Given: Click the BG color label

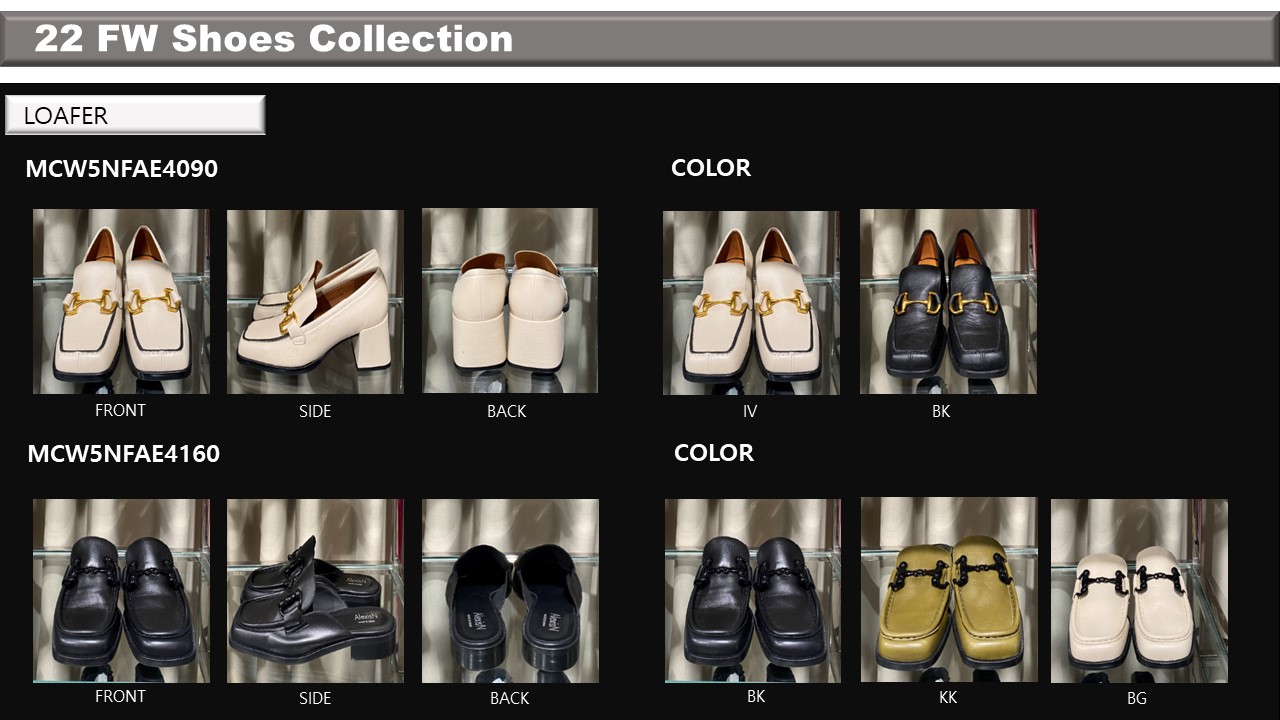Looking at the screenshot, I should coord(1137,698).
